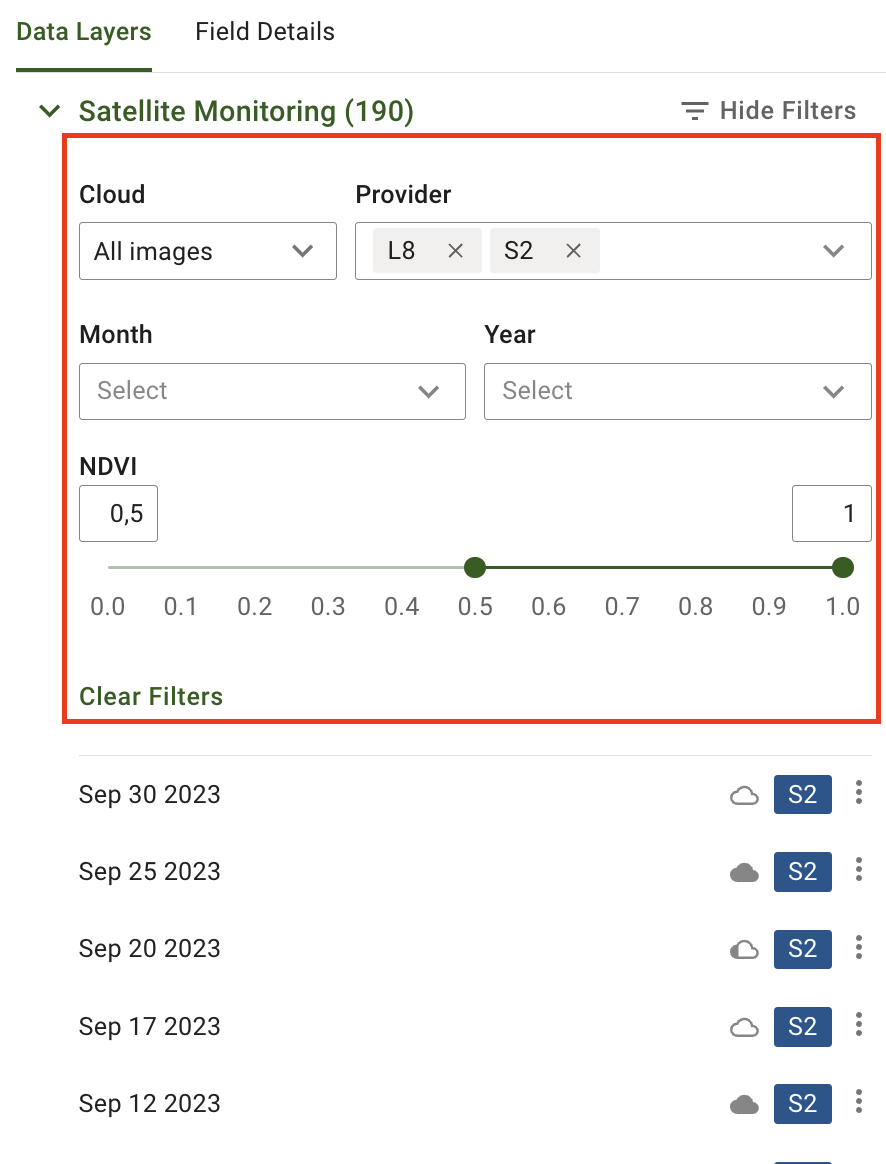Open the Year select dropdown
This screenshot has width=886, height=1164.
point(677,391)
